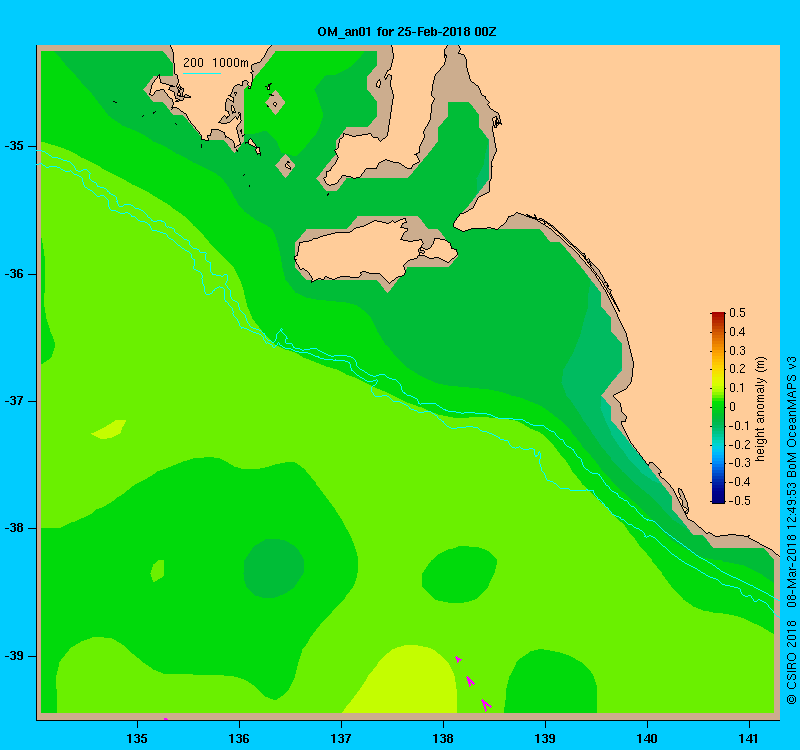Screen dimensions: 800x750
Task: Click the dark green circular eddy near 136.3, -38.3
Action: pyautogui.click(x=274, y=568)
